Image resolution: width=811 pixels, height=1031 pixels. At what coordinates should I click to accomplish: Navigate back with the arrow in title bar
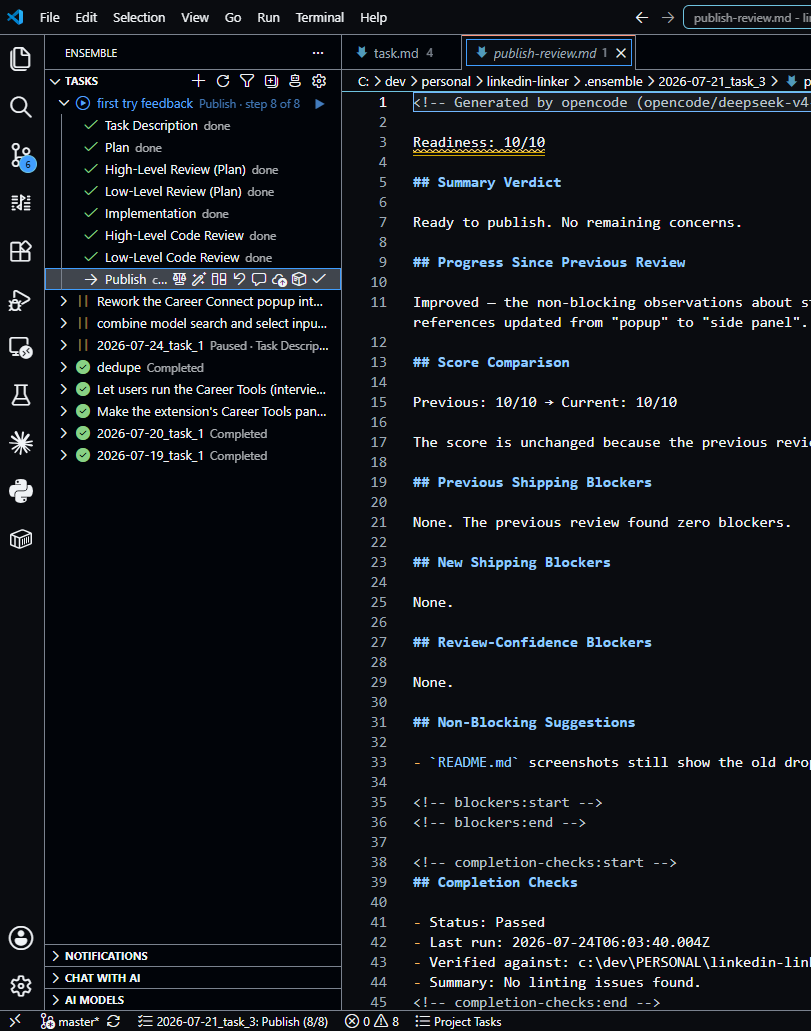642,18
